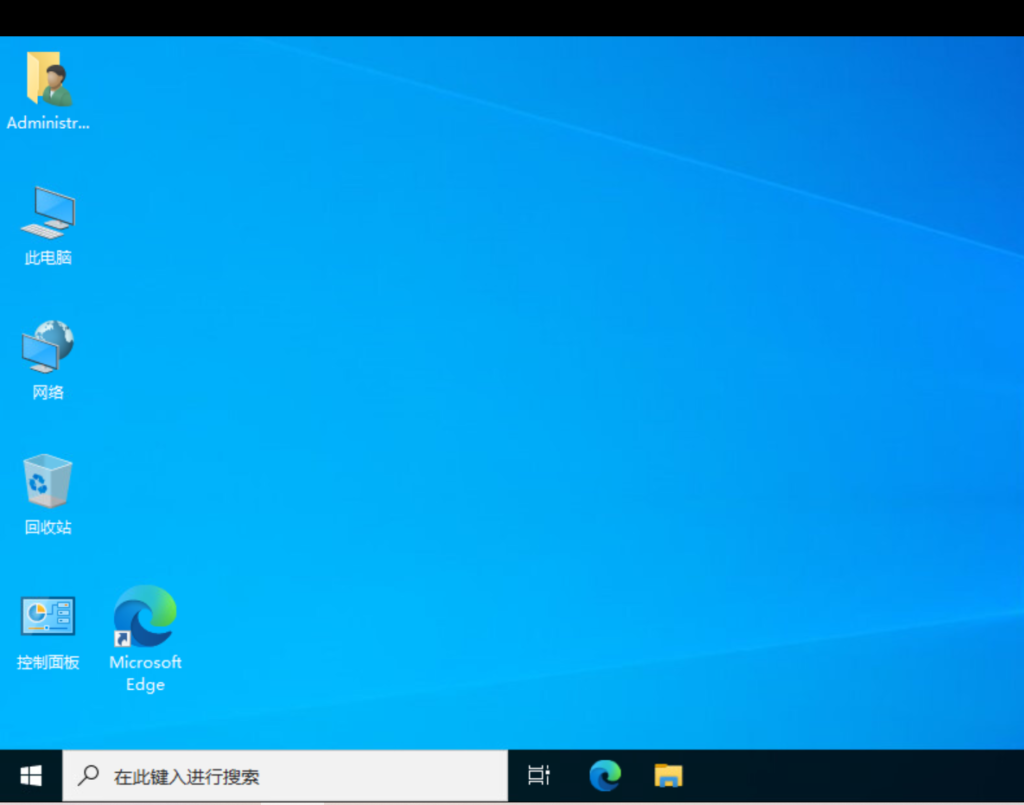Image resolution: width=1024 pixels, height=805 pixels.
Task: Launch Edge from the taskbar
Action: [x=605, y=776]
